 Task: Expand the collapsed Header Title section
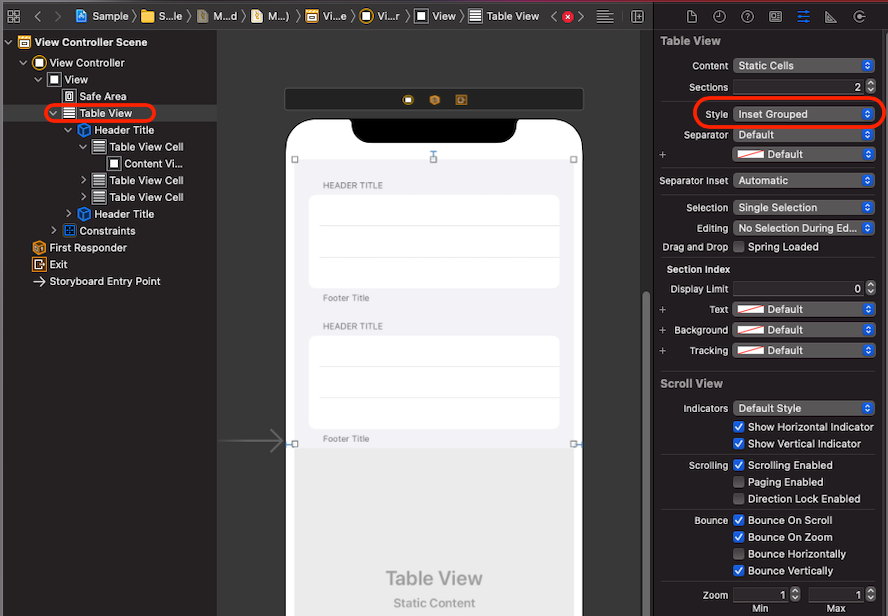[69, 213]
